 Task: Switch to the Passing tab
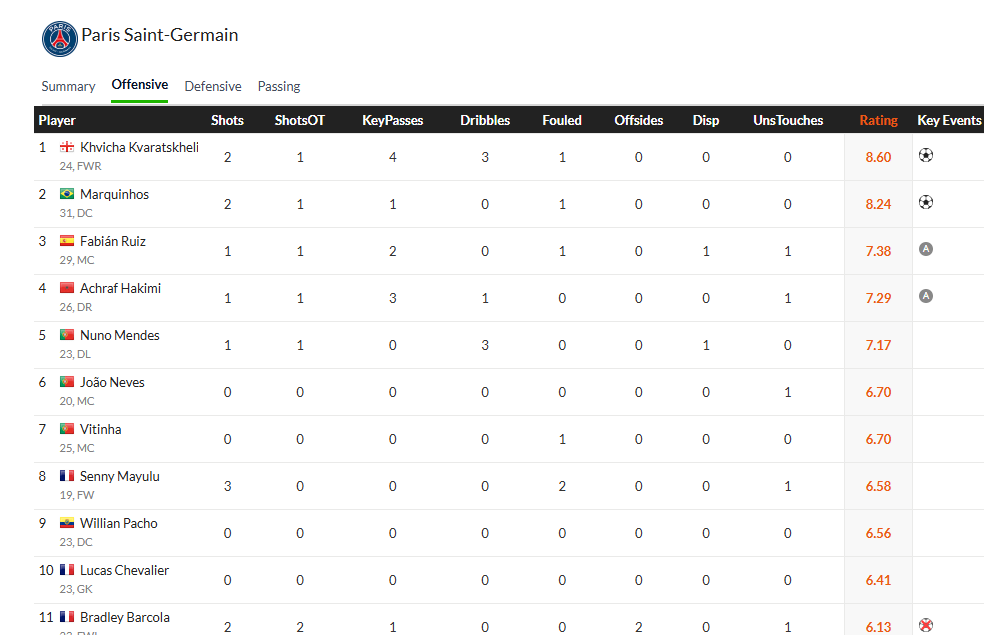click(x=279, y=86)
